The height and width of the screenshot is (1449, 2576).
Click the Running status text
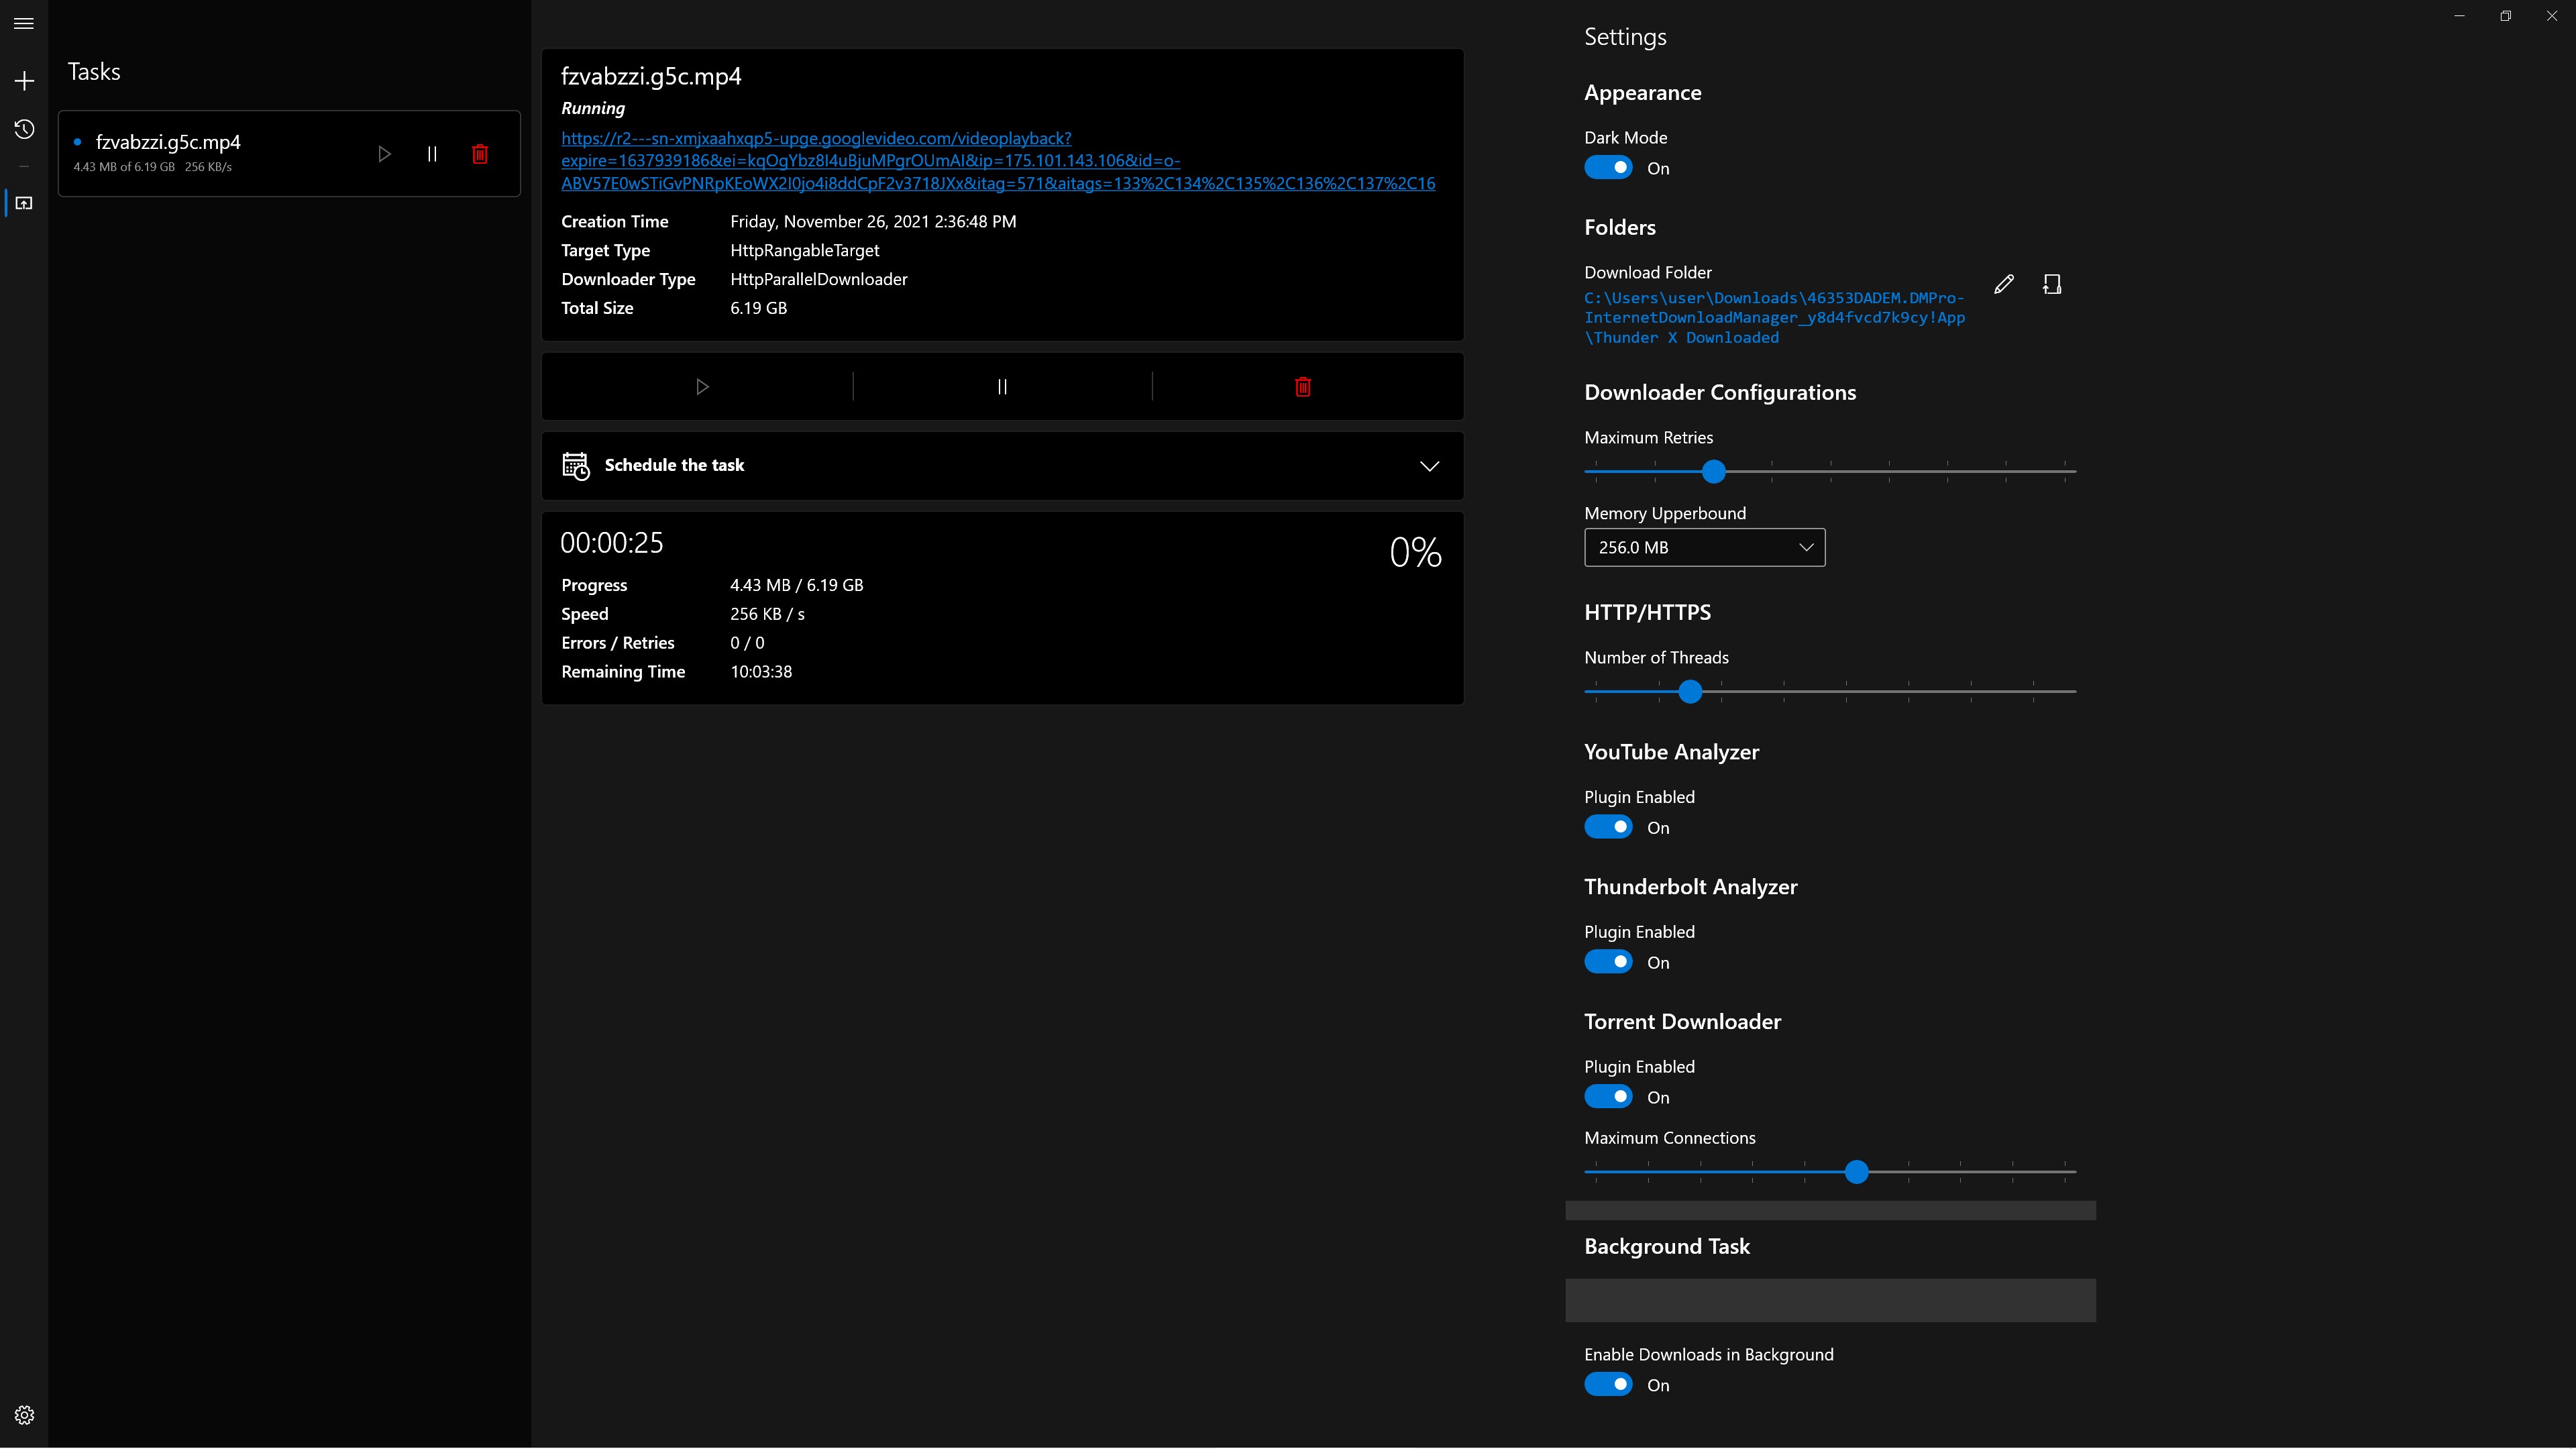(x=593, y=108)
